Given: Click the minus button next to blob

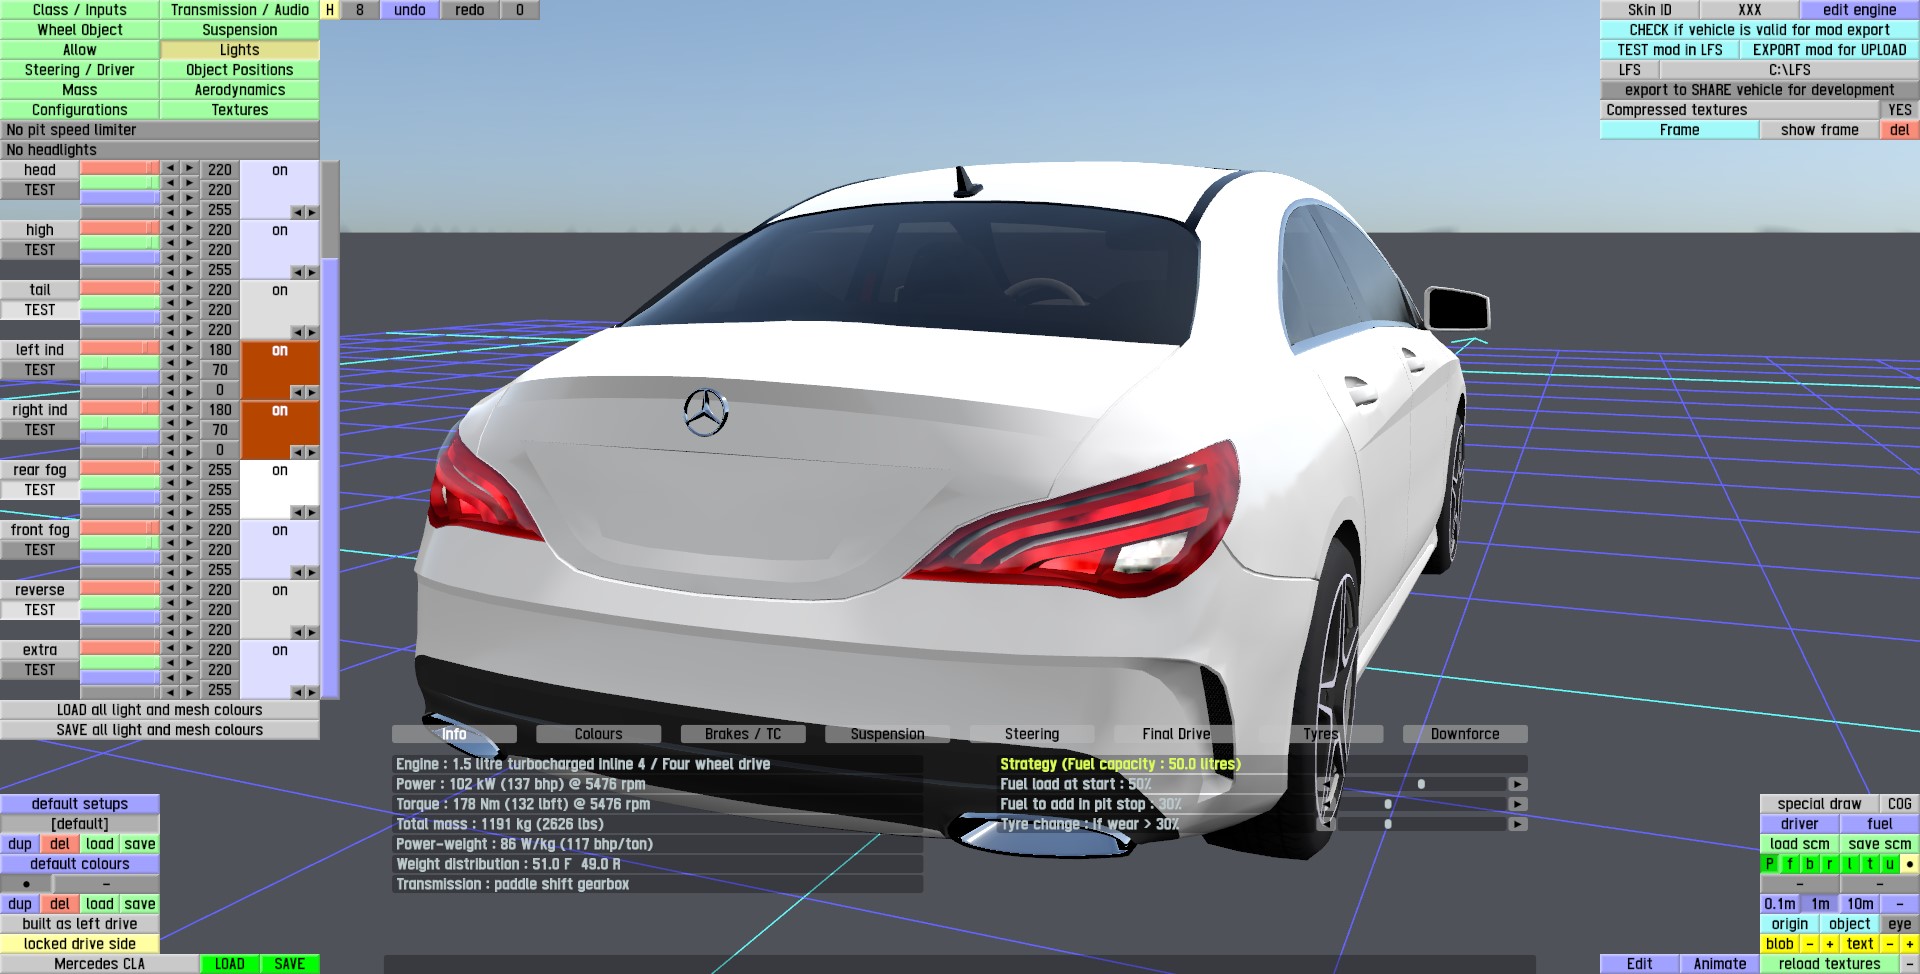Looking at the screenshot, I should 1810,944.
